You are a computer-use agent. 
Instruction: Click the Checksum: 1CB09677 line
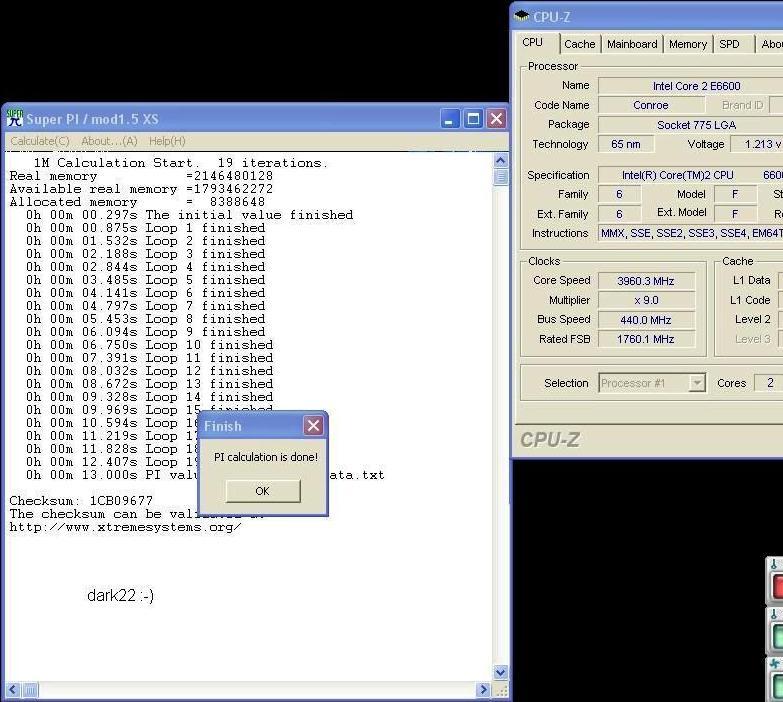click(81, 501)
